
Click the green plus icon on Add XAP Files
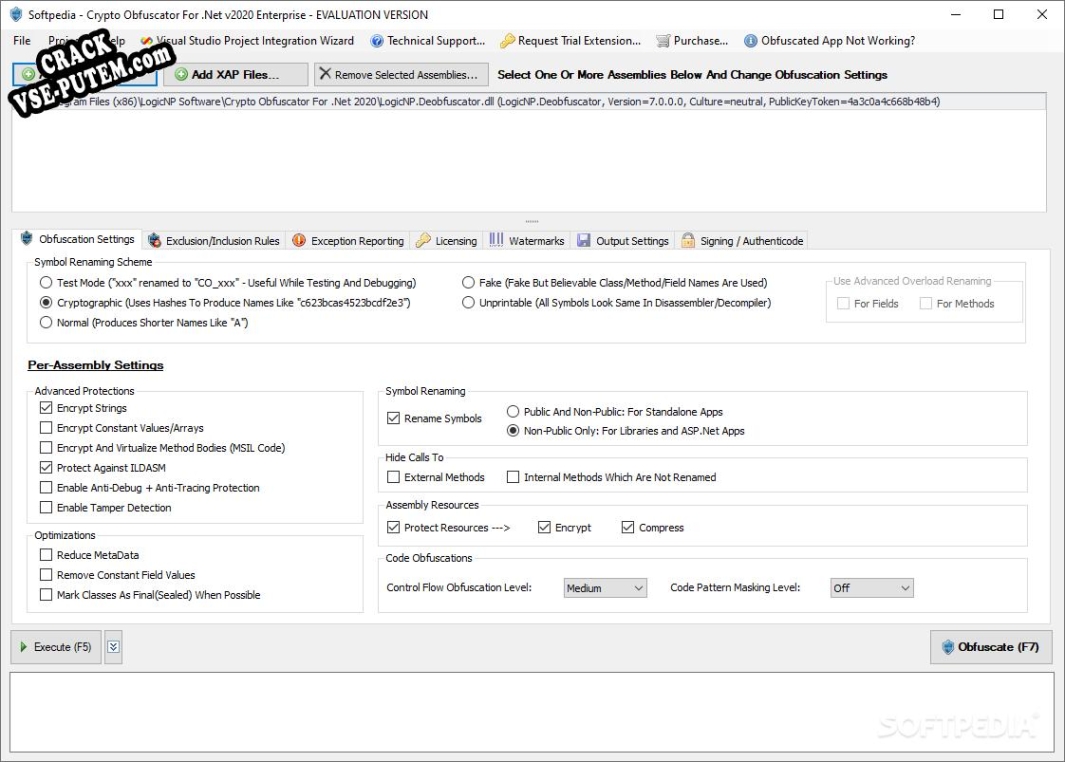pos(181,74)
